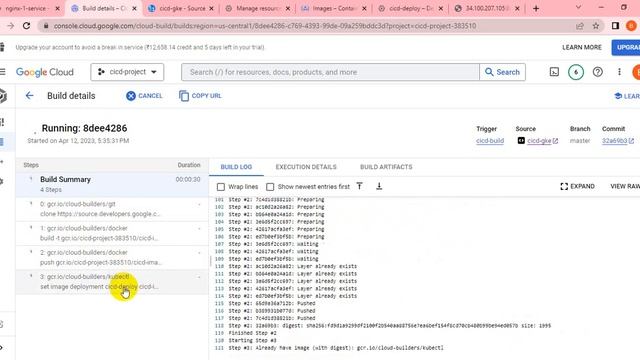640x360 pixels.
Task: Select step 0 gcr.io/cloud-builders/git
Action: [112, 209]
